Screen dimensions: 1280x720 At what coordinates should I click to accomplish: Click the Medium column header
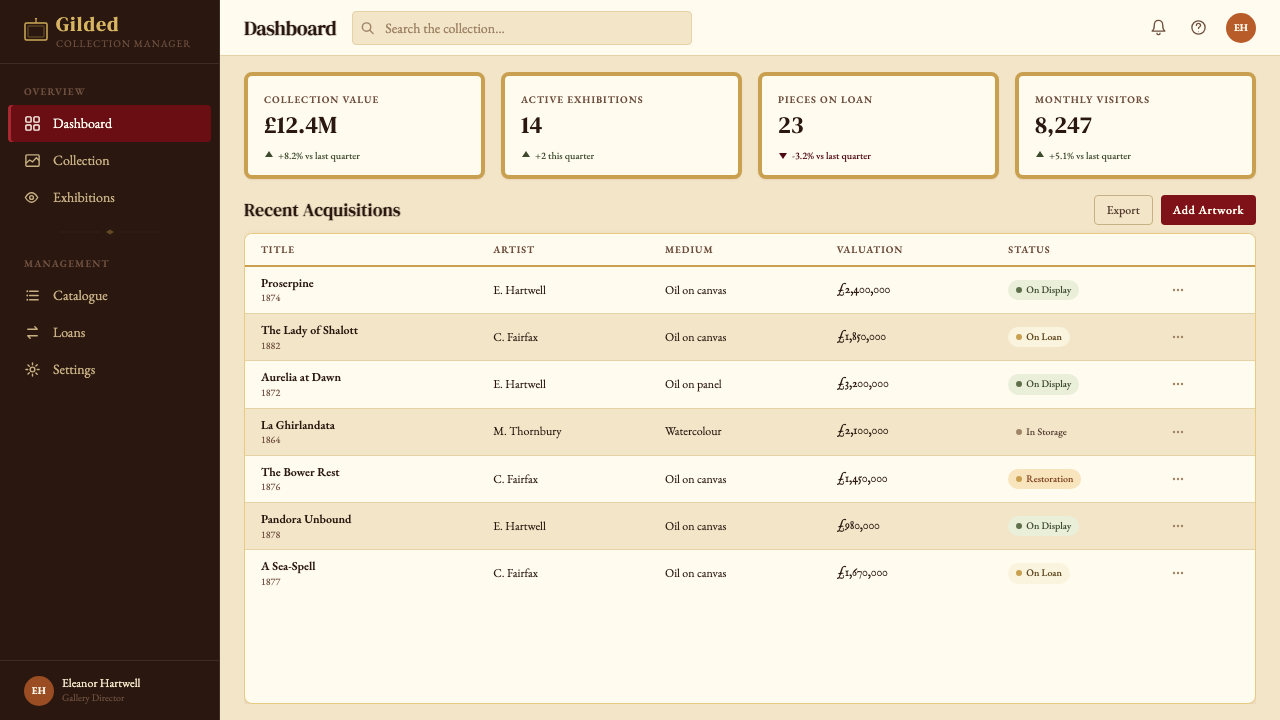pos(689,250)
